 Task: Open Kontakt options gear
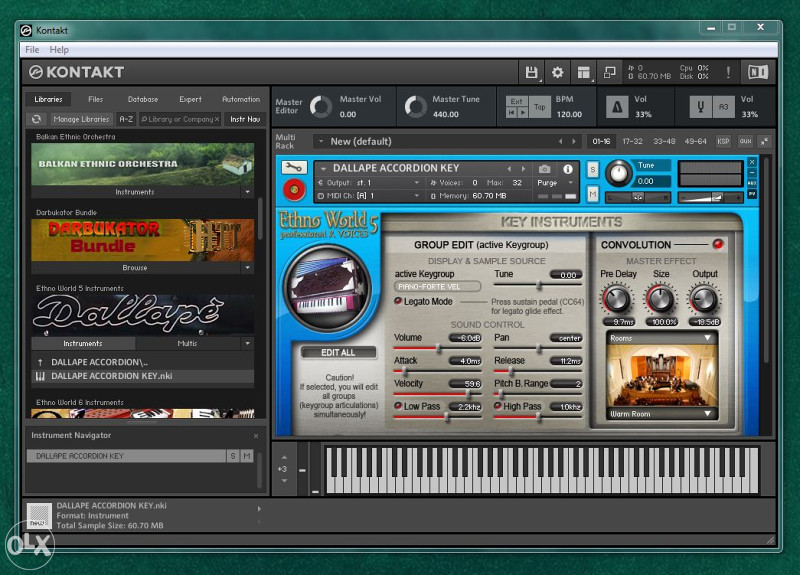[x=557, y=72]
